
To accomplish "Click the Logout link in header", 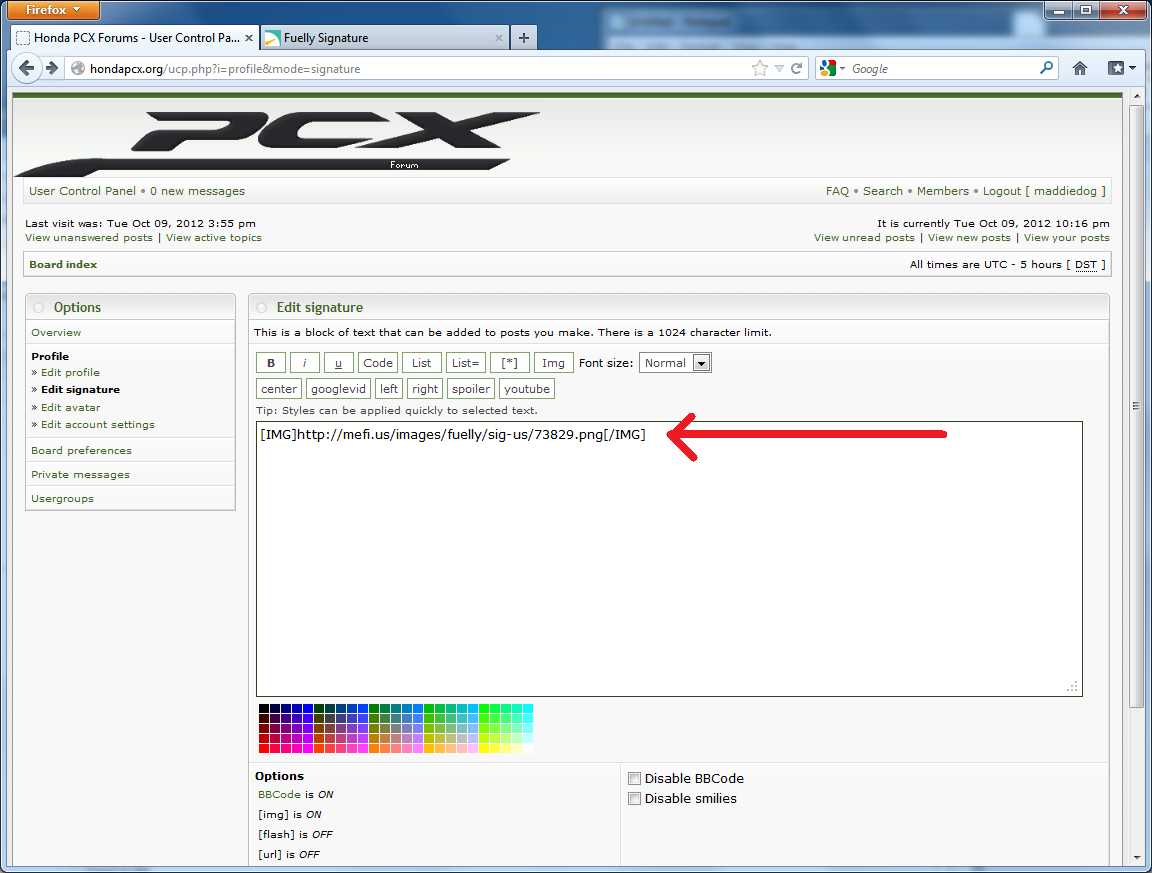I will (1001, 191).
